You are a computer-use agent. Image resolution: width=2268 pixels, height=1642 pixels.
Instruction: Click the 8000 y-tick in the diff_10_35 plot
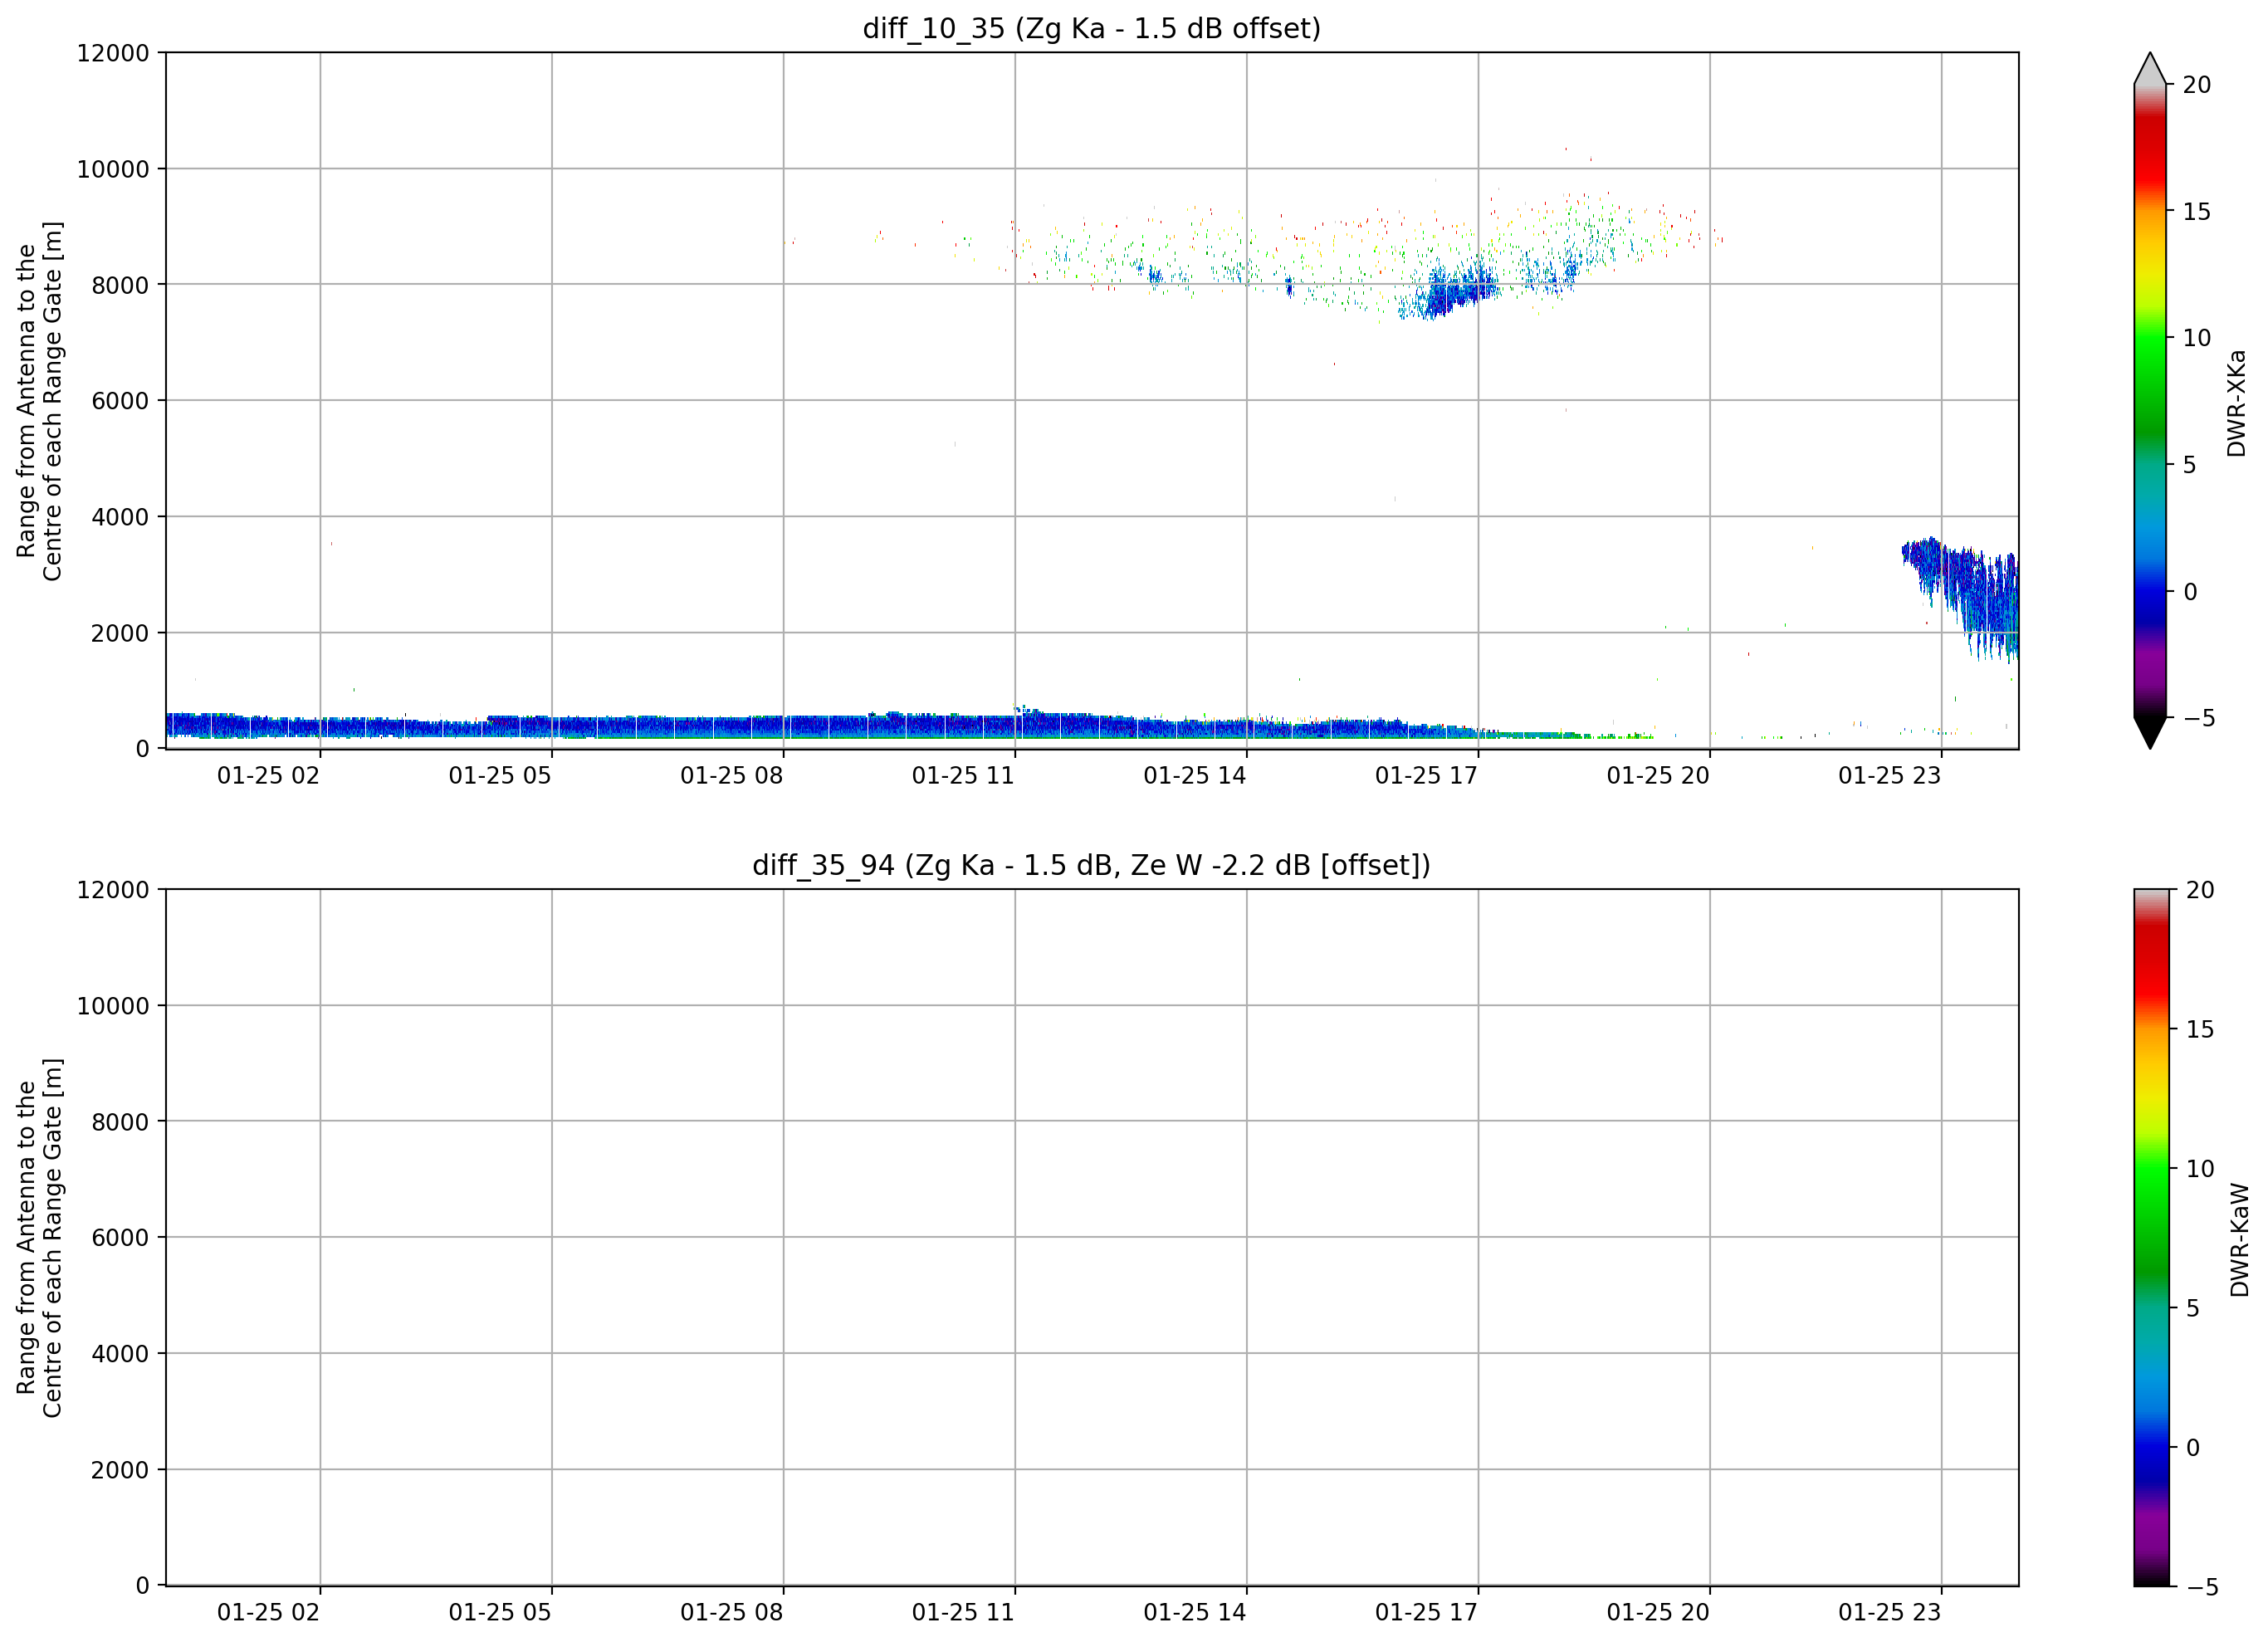point(120,285)
